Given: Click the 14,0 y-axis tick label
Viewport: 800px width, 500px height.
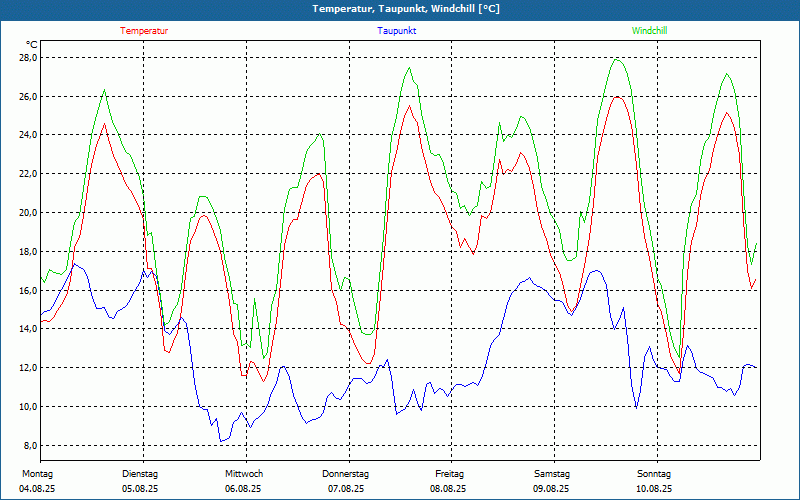Looking at the screenshot, I should point(27,329).
